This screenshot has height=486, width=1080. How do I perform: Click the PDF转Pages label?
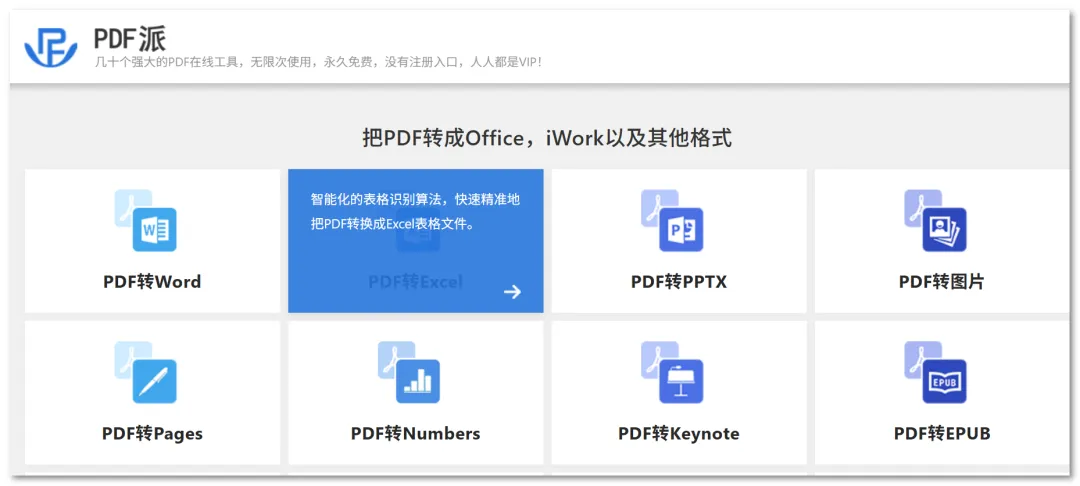152,434
